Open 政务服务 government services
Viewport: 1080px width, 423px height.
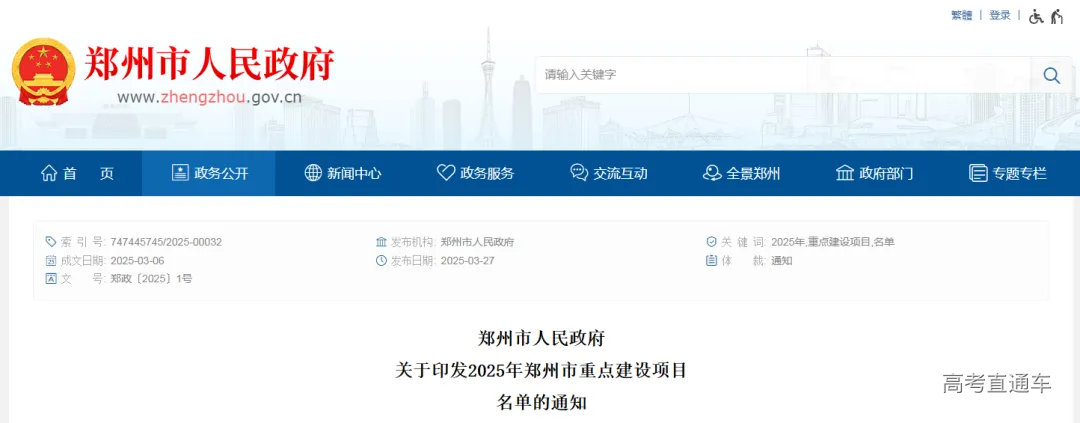475,173
